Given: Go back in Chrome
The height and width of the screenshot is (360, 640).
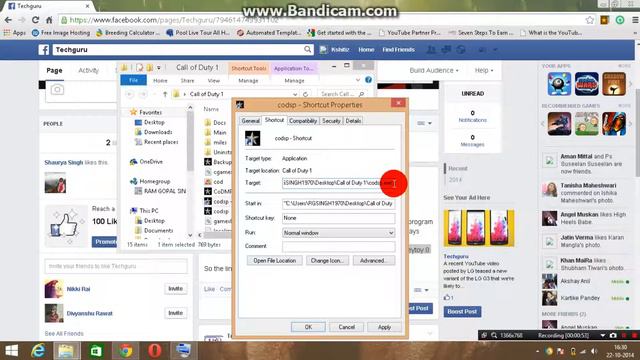Looking at the screenshot, I should click(x=8, y=20).
